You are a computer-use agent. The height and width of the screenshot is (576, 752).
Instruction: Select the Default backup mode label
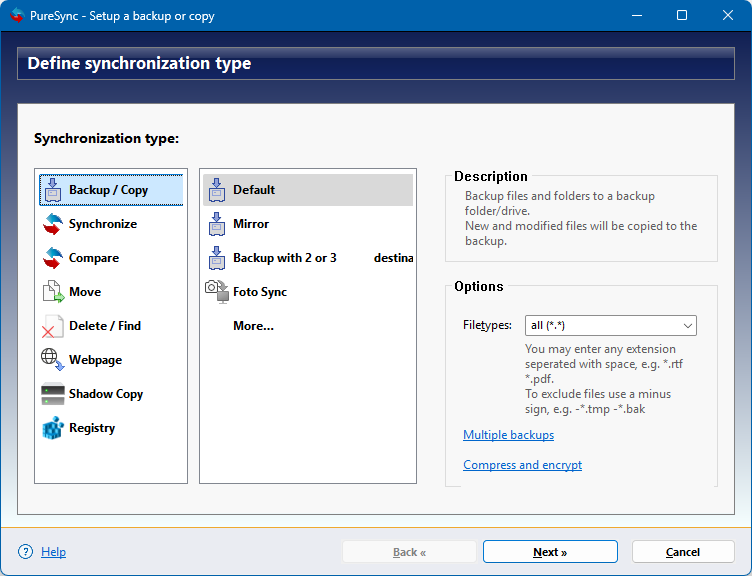click(254, 190)
